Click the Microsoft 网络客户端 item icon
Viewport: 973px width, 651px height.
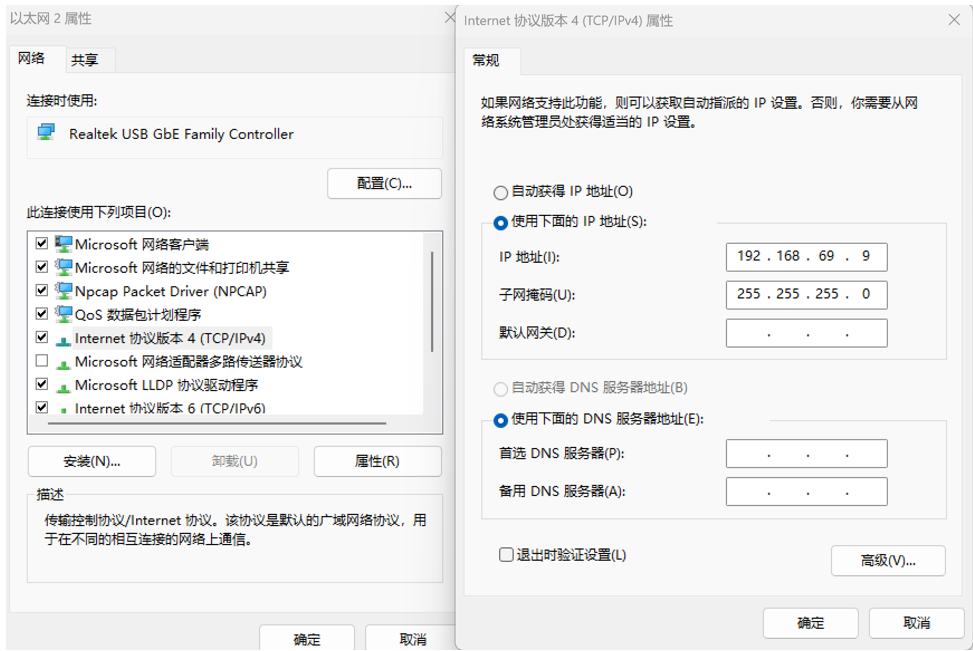pyautogui.click(x=63, y=244)
